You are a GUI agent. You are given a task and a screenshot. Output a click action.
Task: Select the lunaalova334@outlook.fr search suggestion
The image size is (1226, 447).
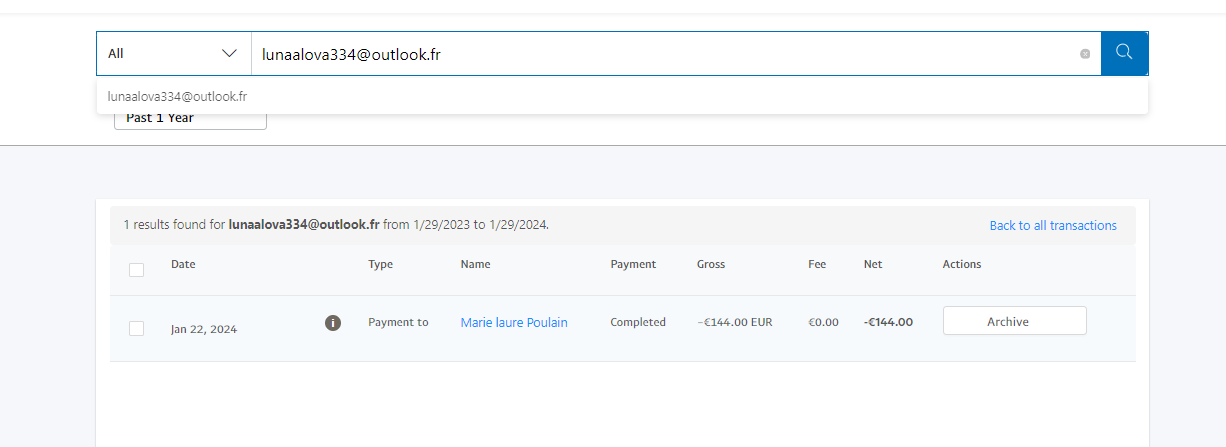(x=177, y=97)
